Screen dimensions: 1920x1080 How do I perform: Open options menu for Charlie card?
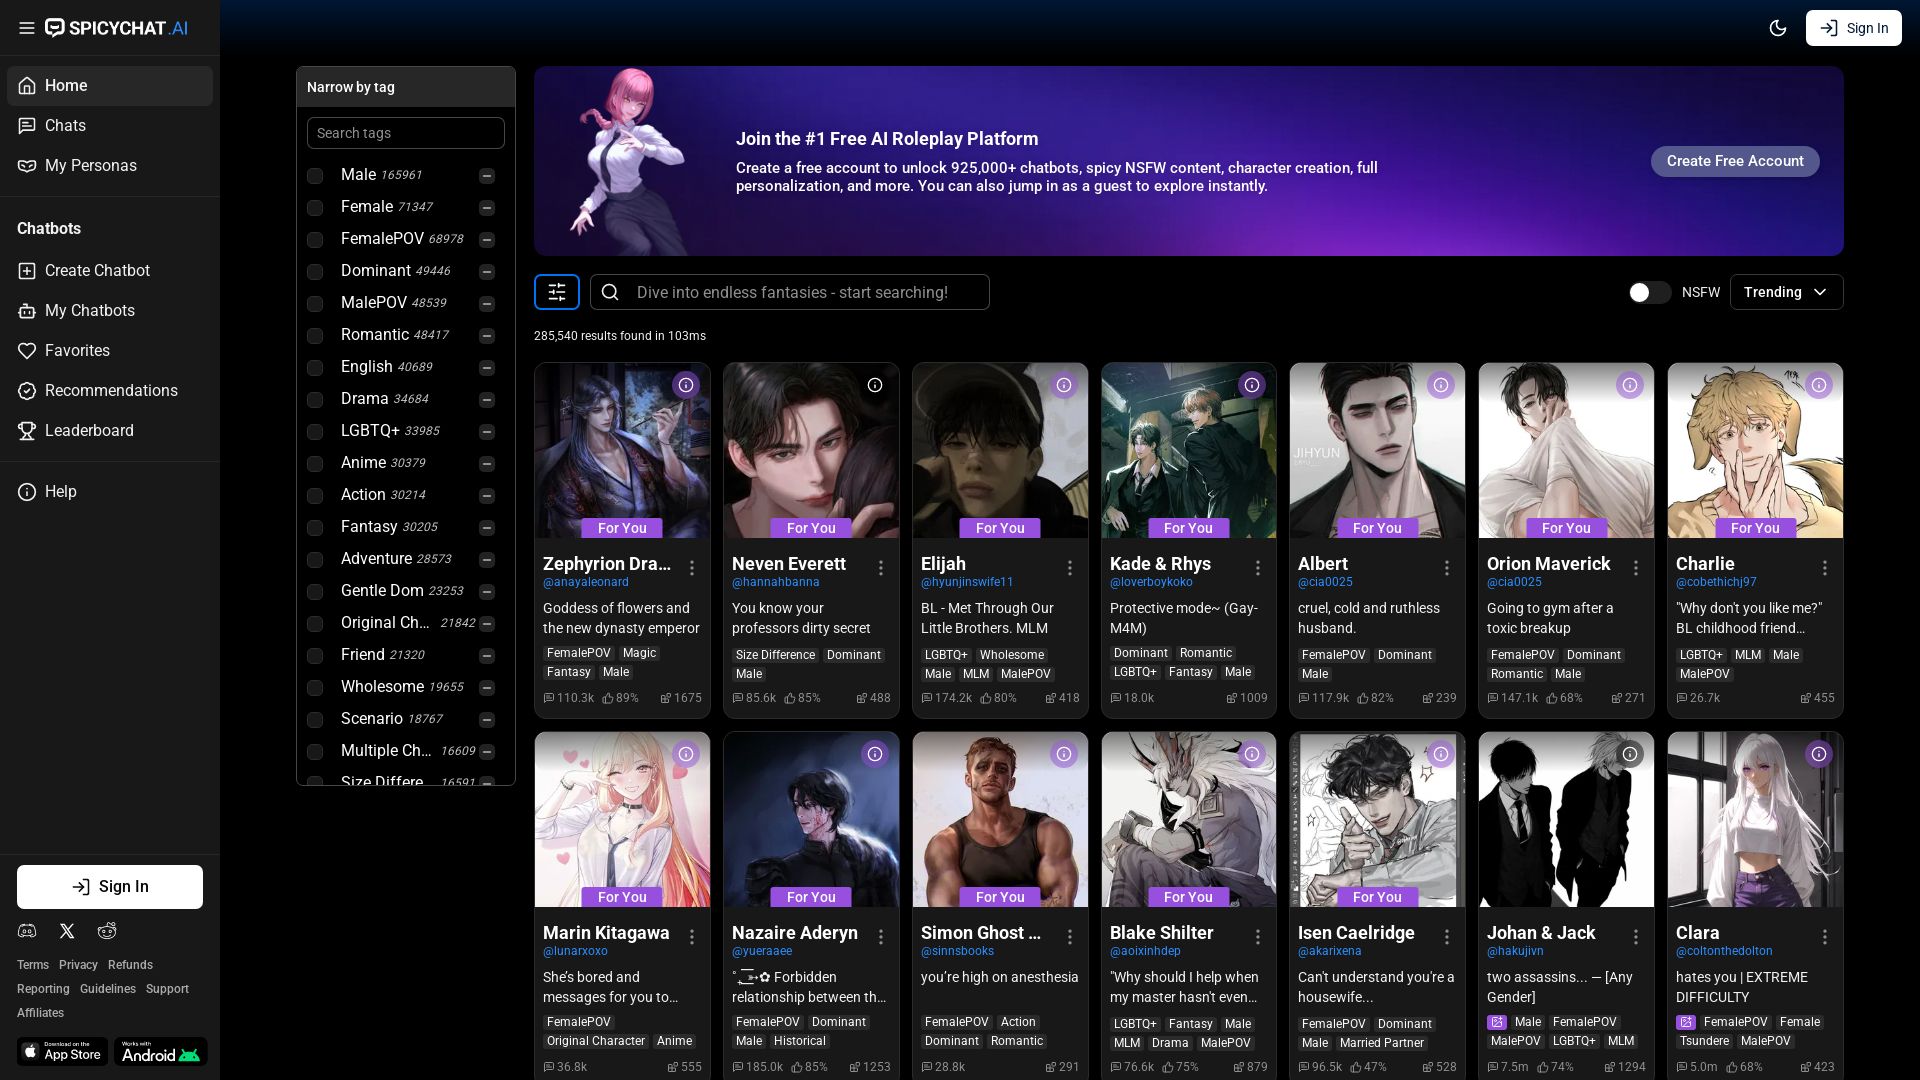click(1825, 568)
